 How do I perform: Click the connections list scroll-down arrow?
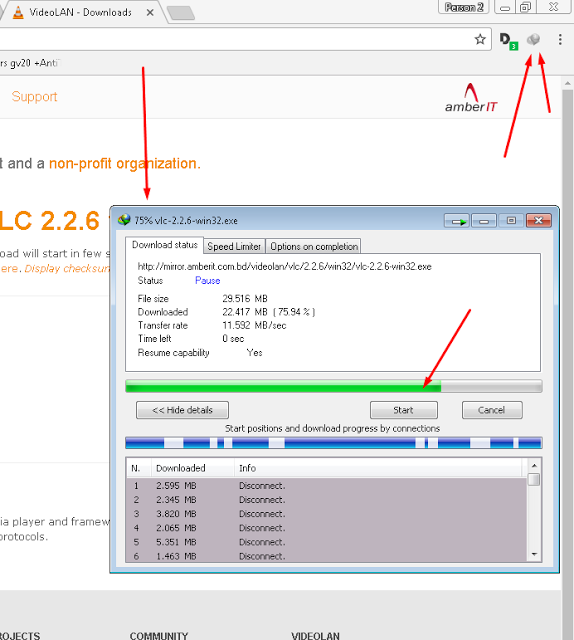click(534, 554)
